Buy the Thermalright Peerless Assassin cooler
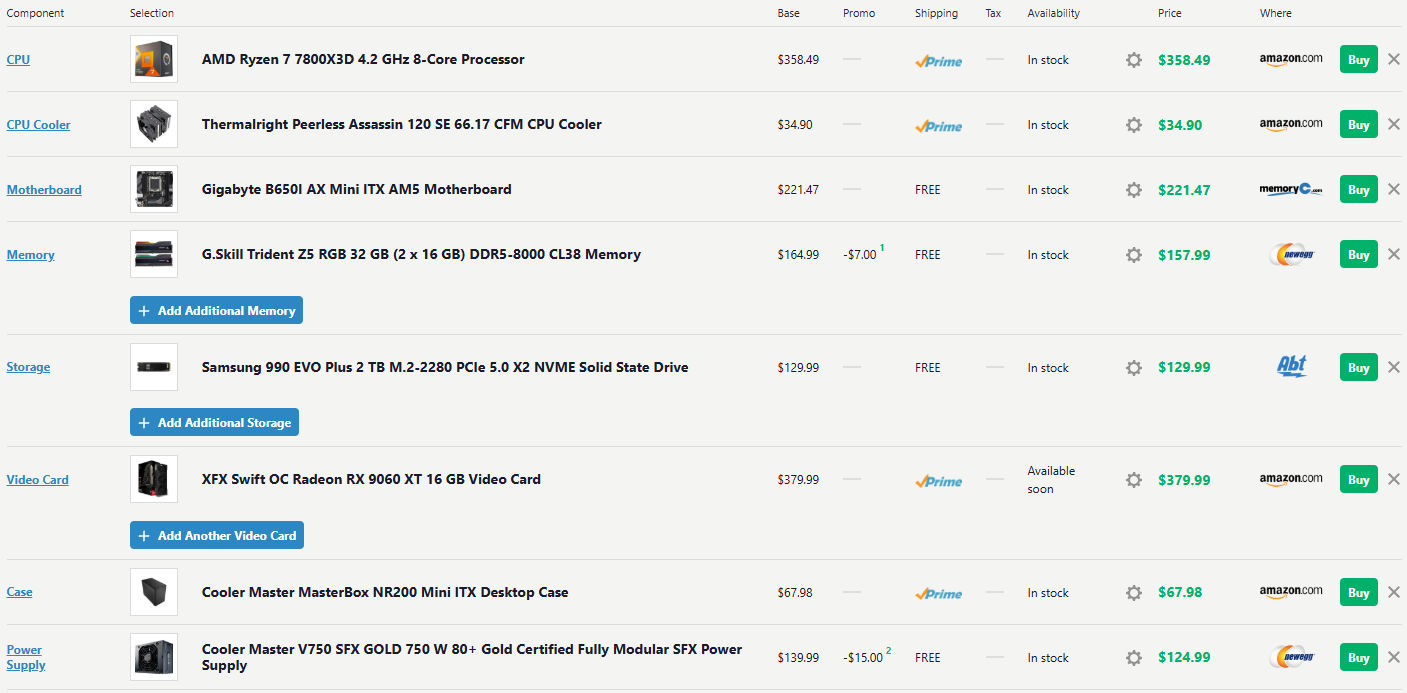 [1358, 124]
